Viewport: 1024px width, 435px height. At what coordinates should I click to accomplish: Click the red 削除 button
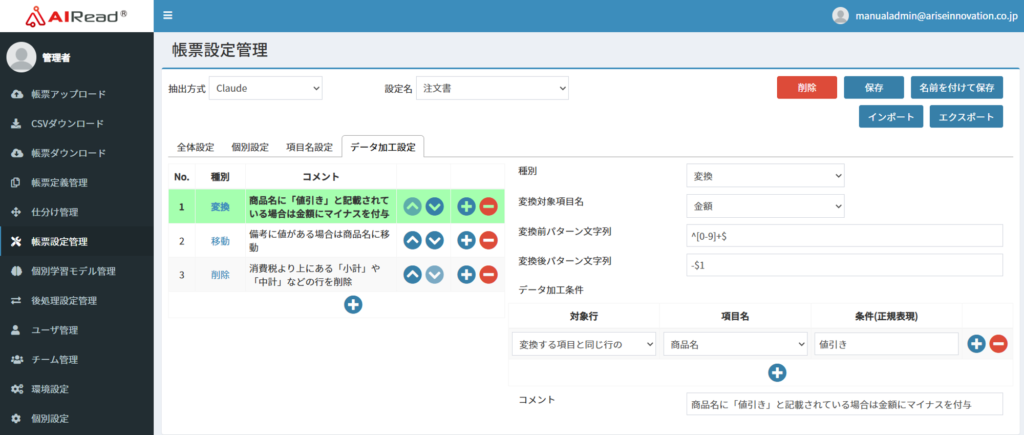click(x=807, y=88)
